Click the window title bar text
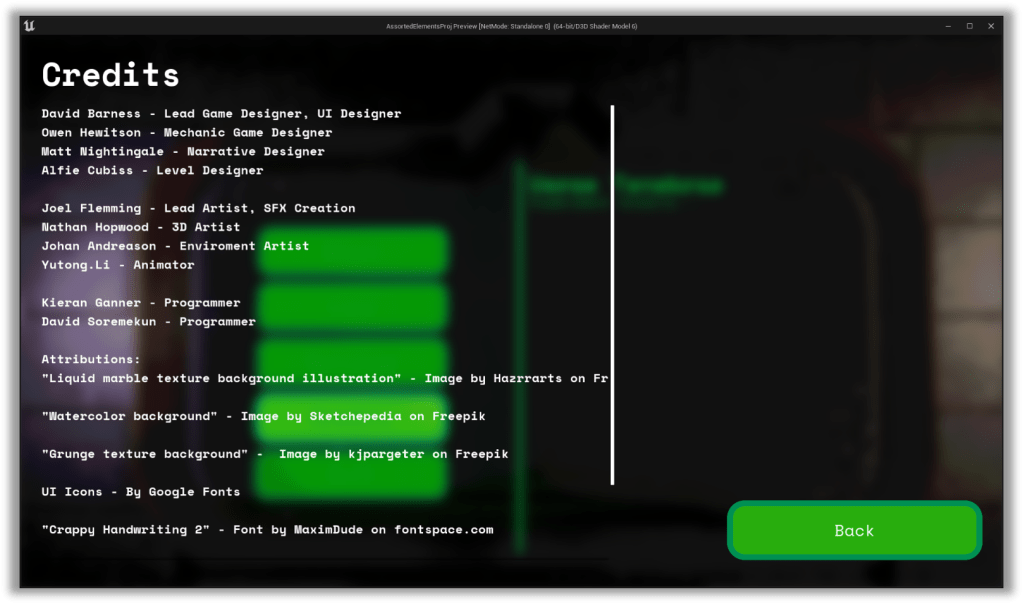The width and height of the screenshot is (1023, 604). (x=511, y=25)
